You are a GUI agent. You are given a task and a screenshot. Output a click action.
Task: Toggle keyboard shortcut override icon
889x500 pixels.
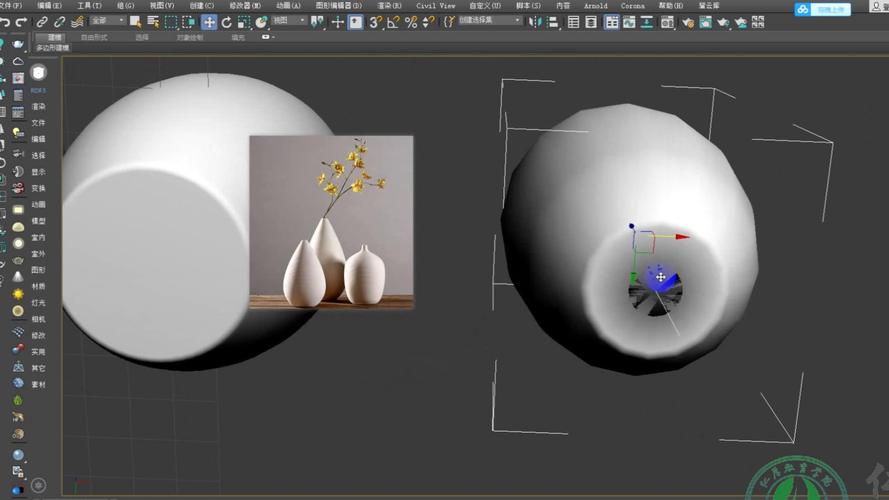coord(355,22)
